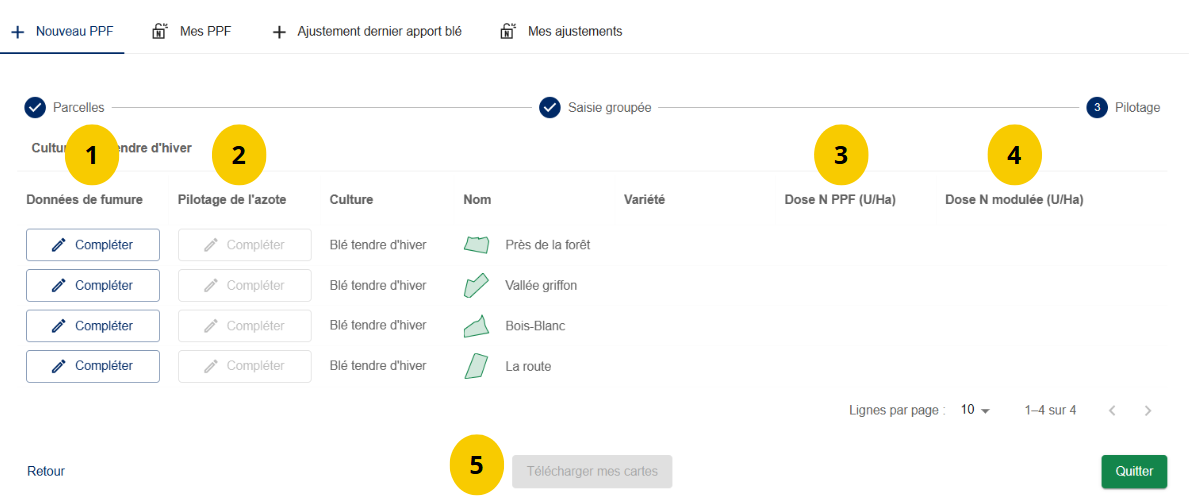Click the bag icon beside Mes ajustements
This screenshot has width=1204, height=502.
click(507, 31)
